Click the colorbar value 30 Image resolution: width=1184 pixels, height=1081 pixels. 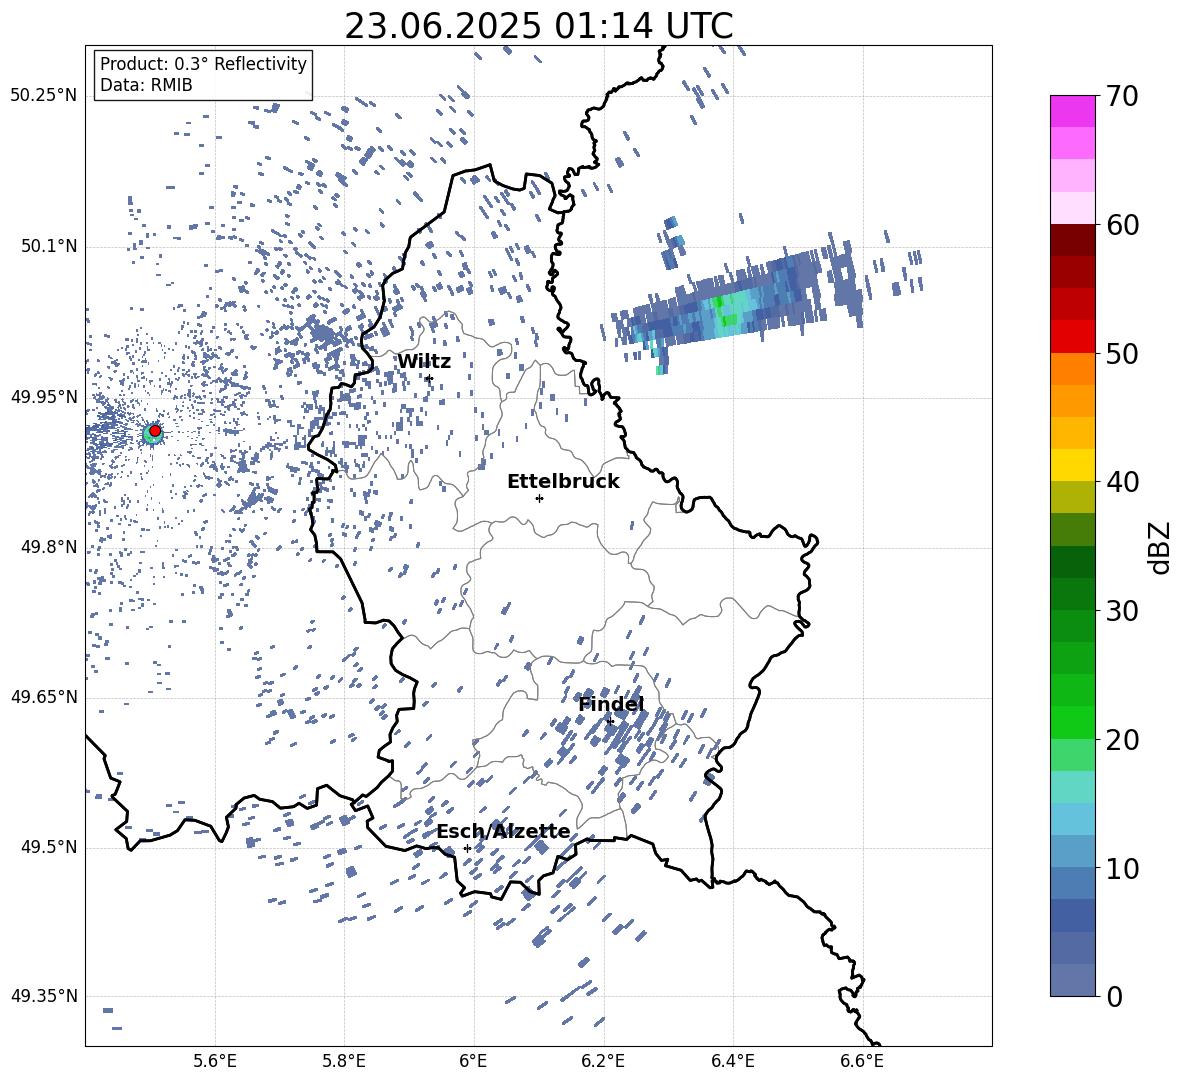coord(1122,610)
